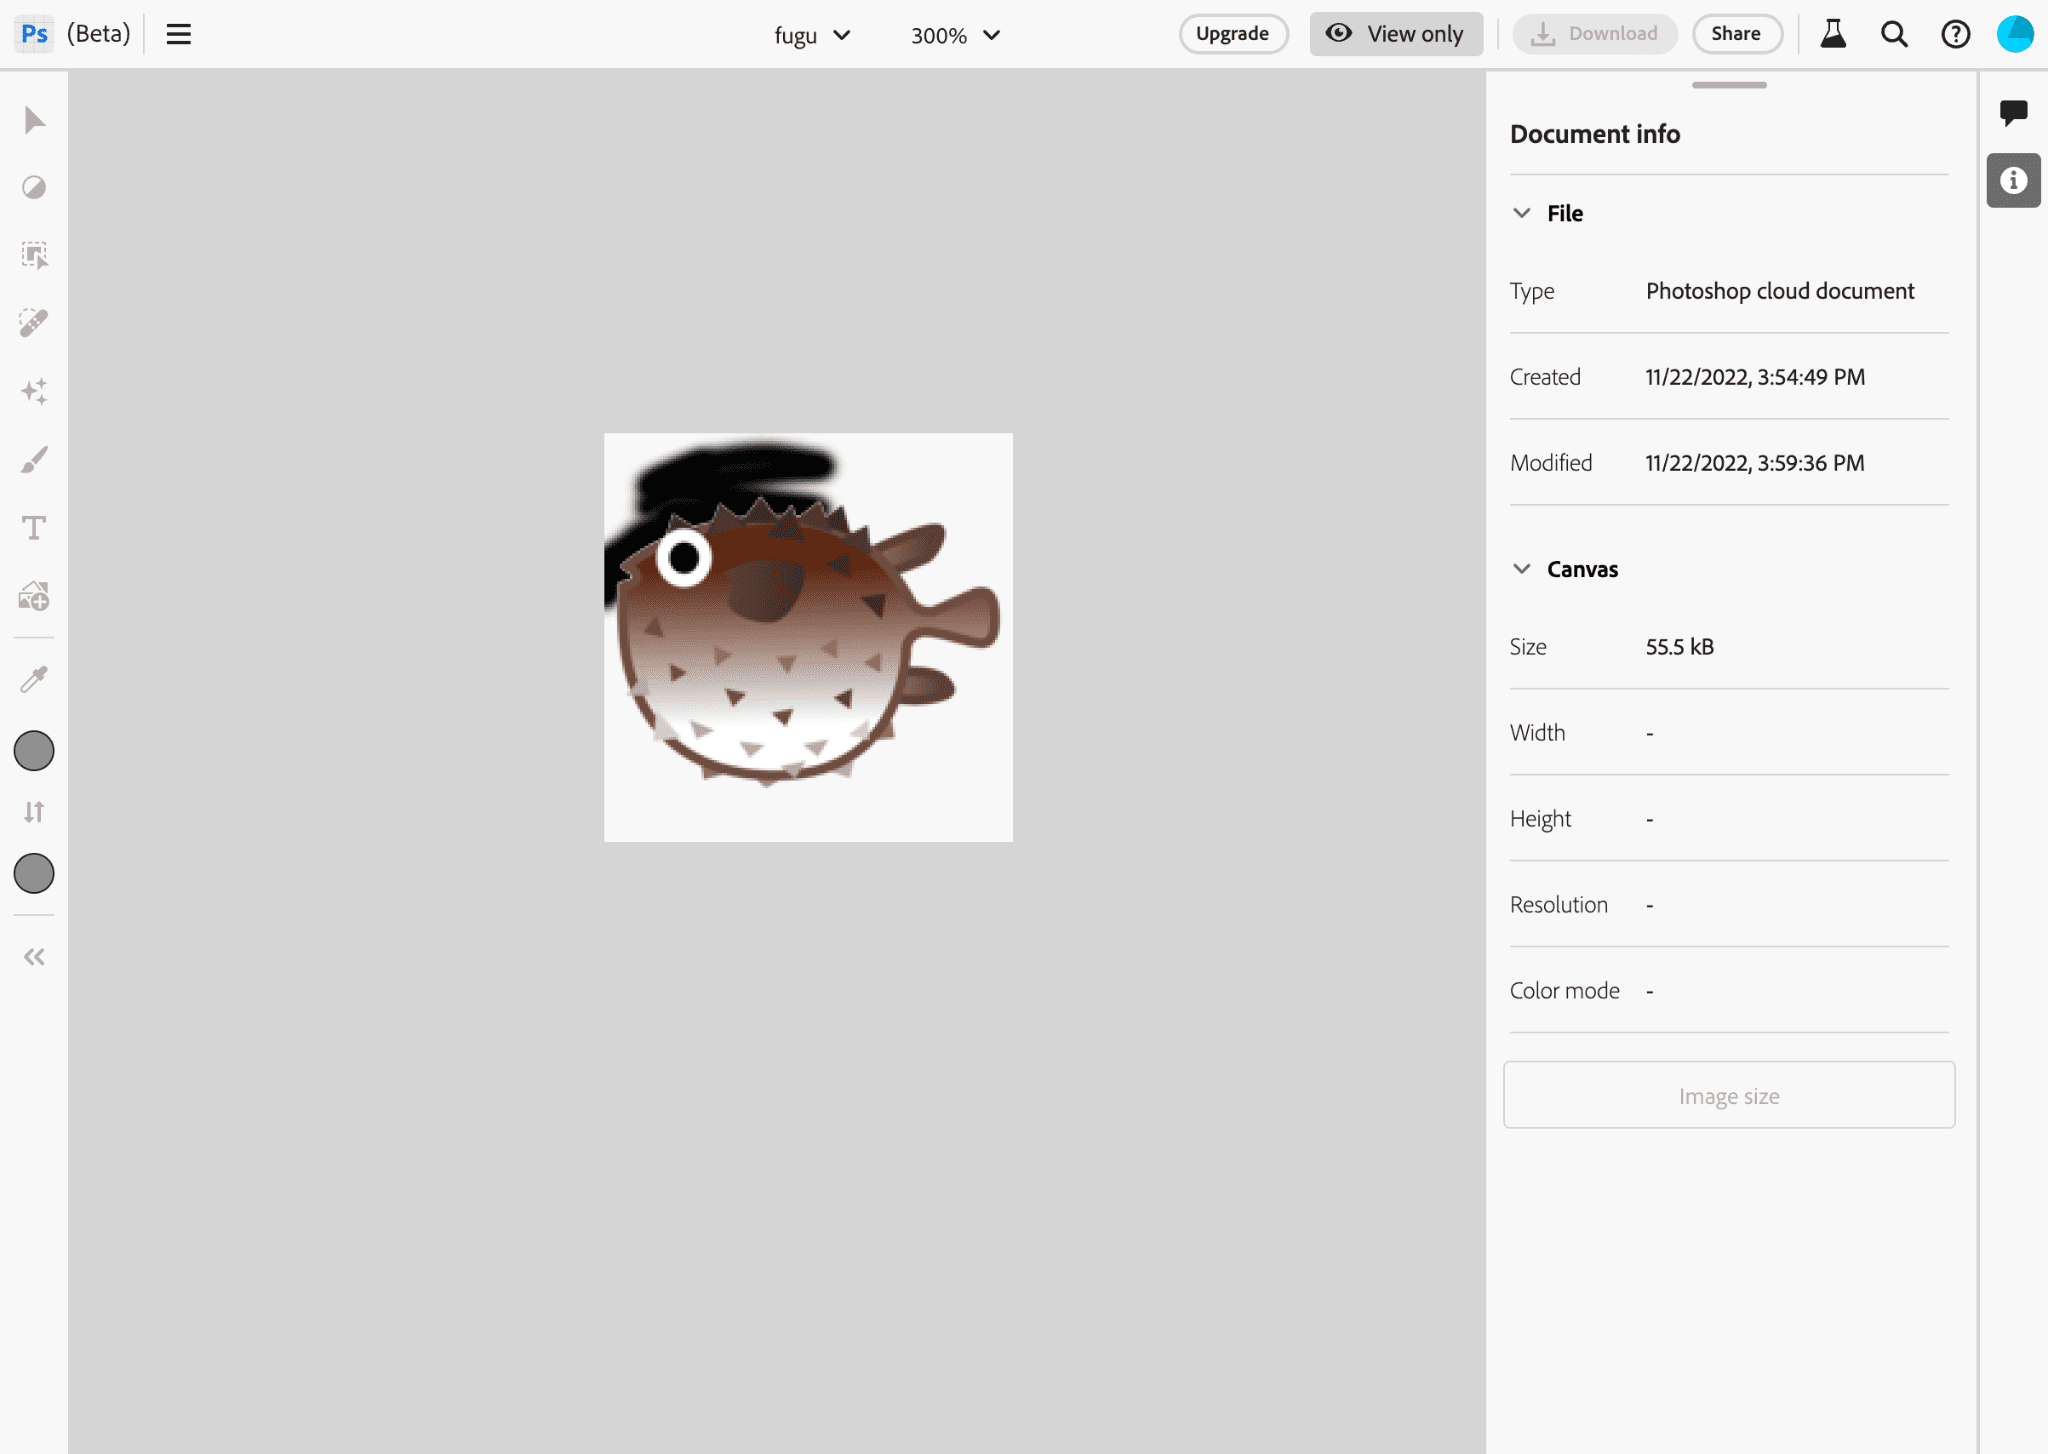Viewport: 2048px width, 1454px height.
Task: Select the Shape tool
Action: pos(35,596)
